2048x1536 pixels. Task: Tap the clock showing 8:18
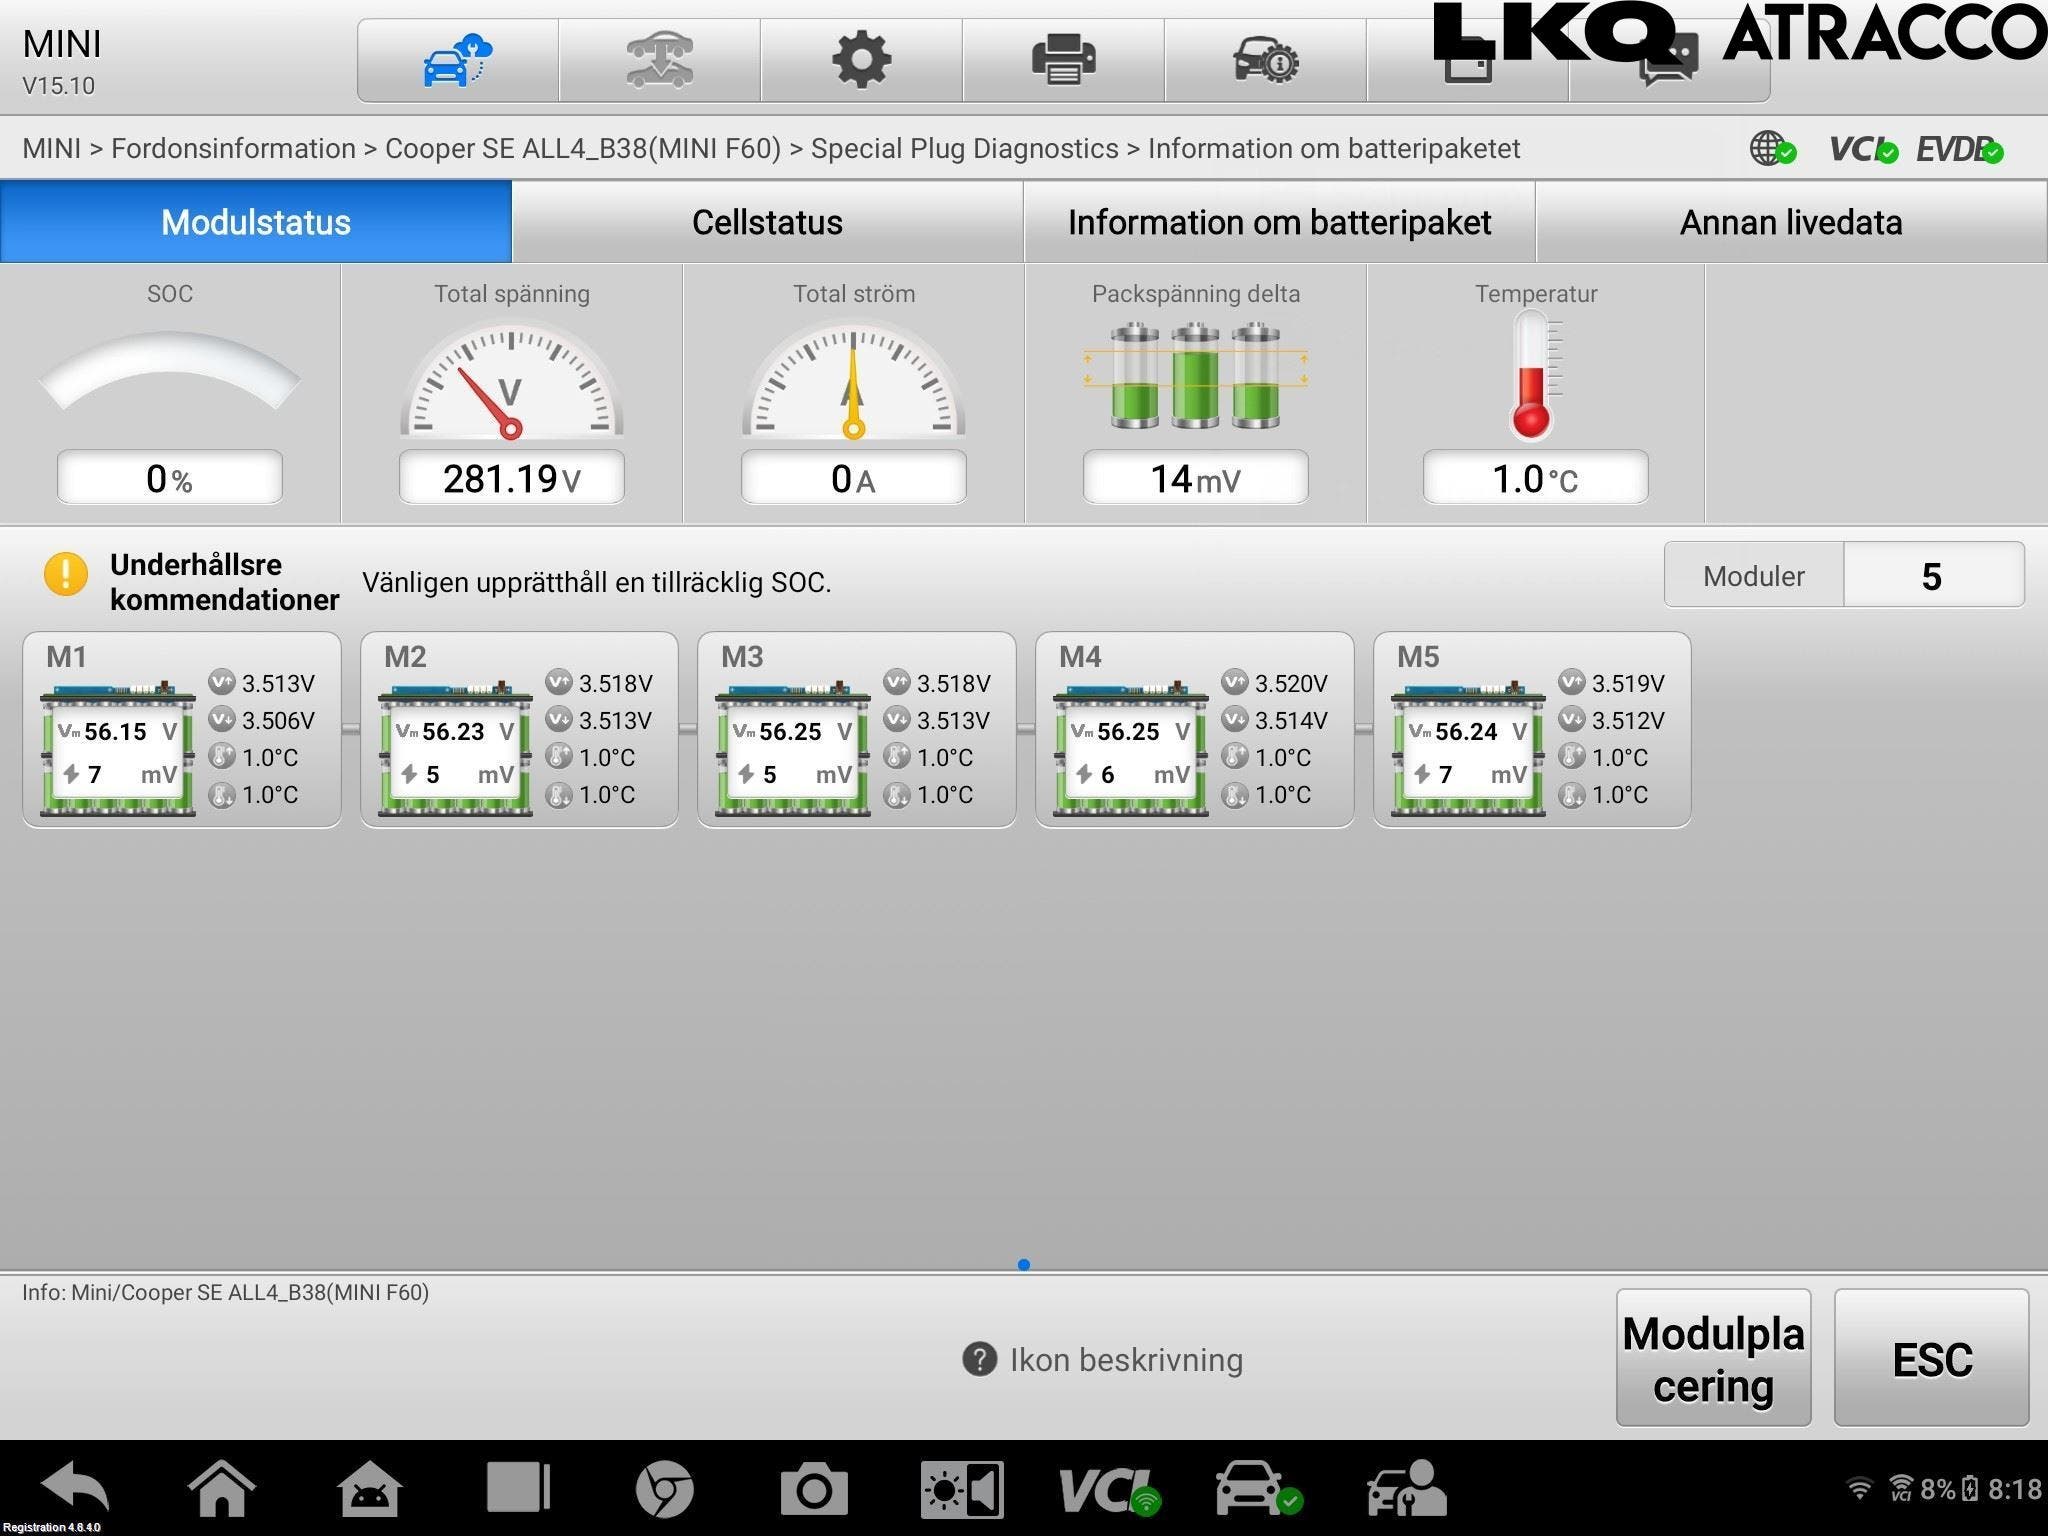2014,1490
